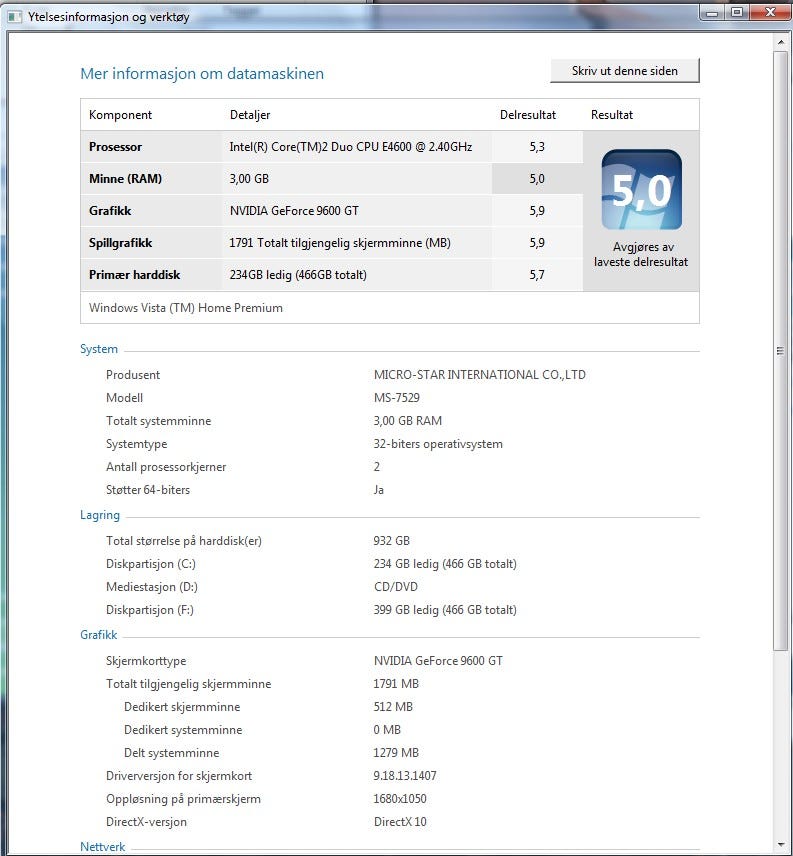Click the Spillgrafikk row label
The image size is (793, 856).
click(120, 243)
